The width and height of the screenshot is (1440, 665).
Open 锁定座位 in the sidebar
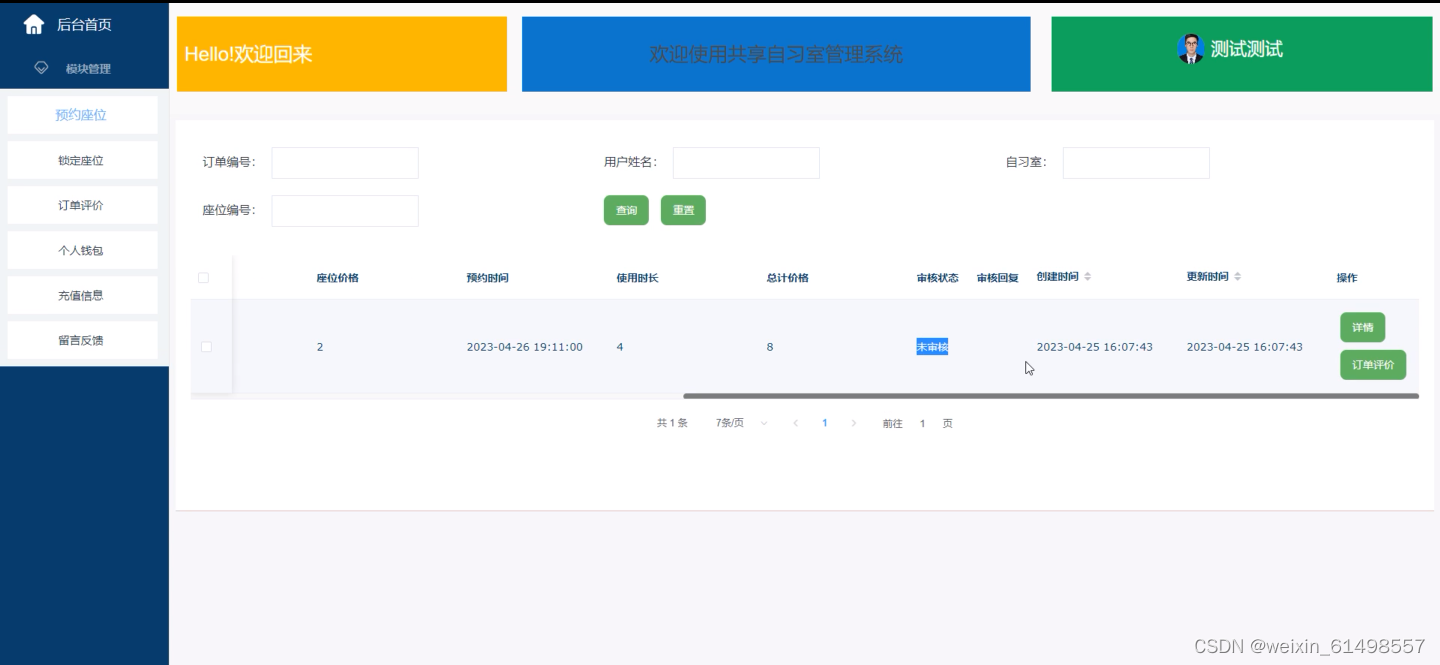(x=82, y=160)
